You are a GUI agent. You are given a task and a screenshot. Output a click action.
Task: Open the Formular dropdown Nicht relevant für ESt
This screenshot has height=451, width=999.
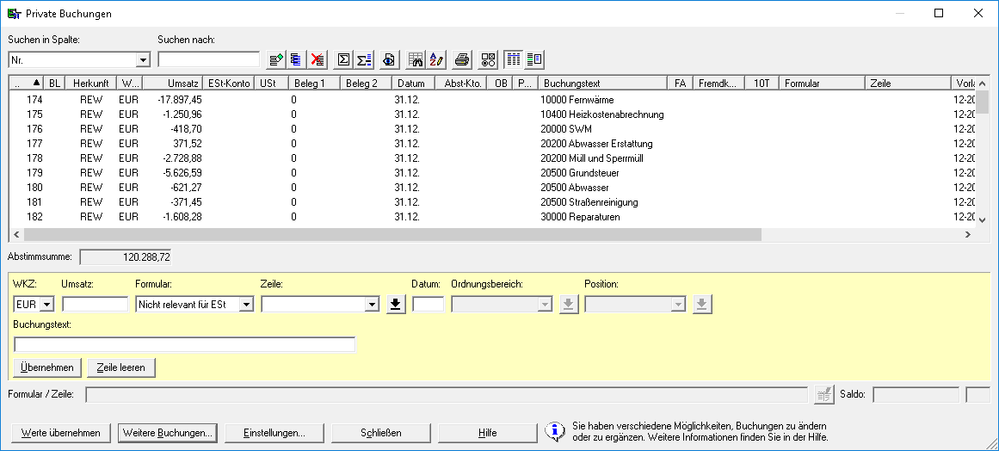pos(246,304)
